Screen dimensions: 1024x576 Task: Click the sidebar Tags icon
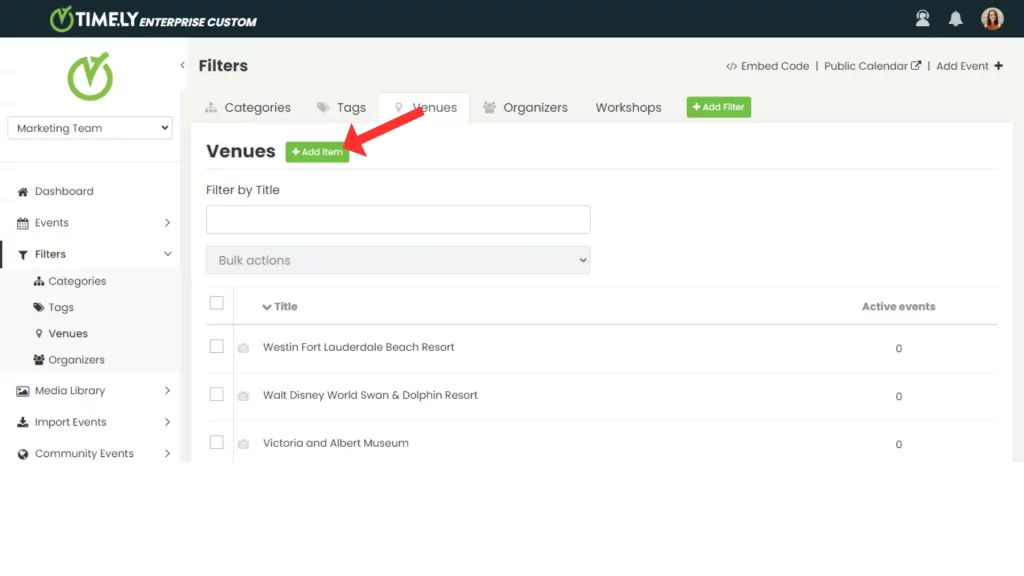(39, 307)
